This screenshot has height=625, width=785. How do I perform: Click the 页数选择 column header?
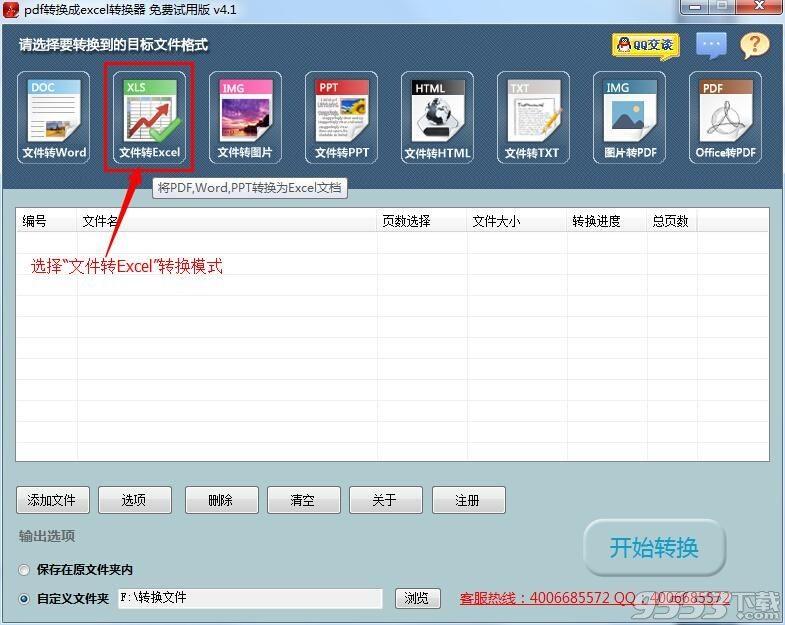(x=422, y=221)
